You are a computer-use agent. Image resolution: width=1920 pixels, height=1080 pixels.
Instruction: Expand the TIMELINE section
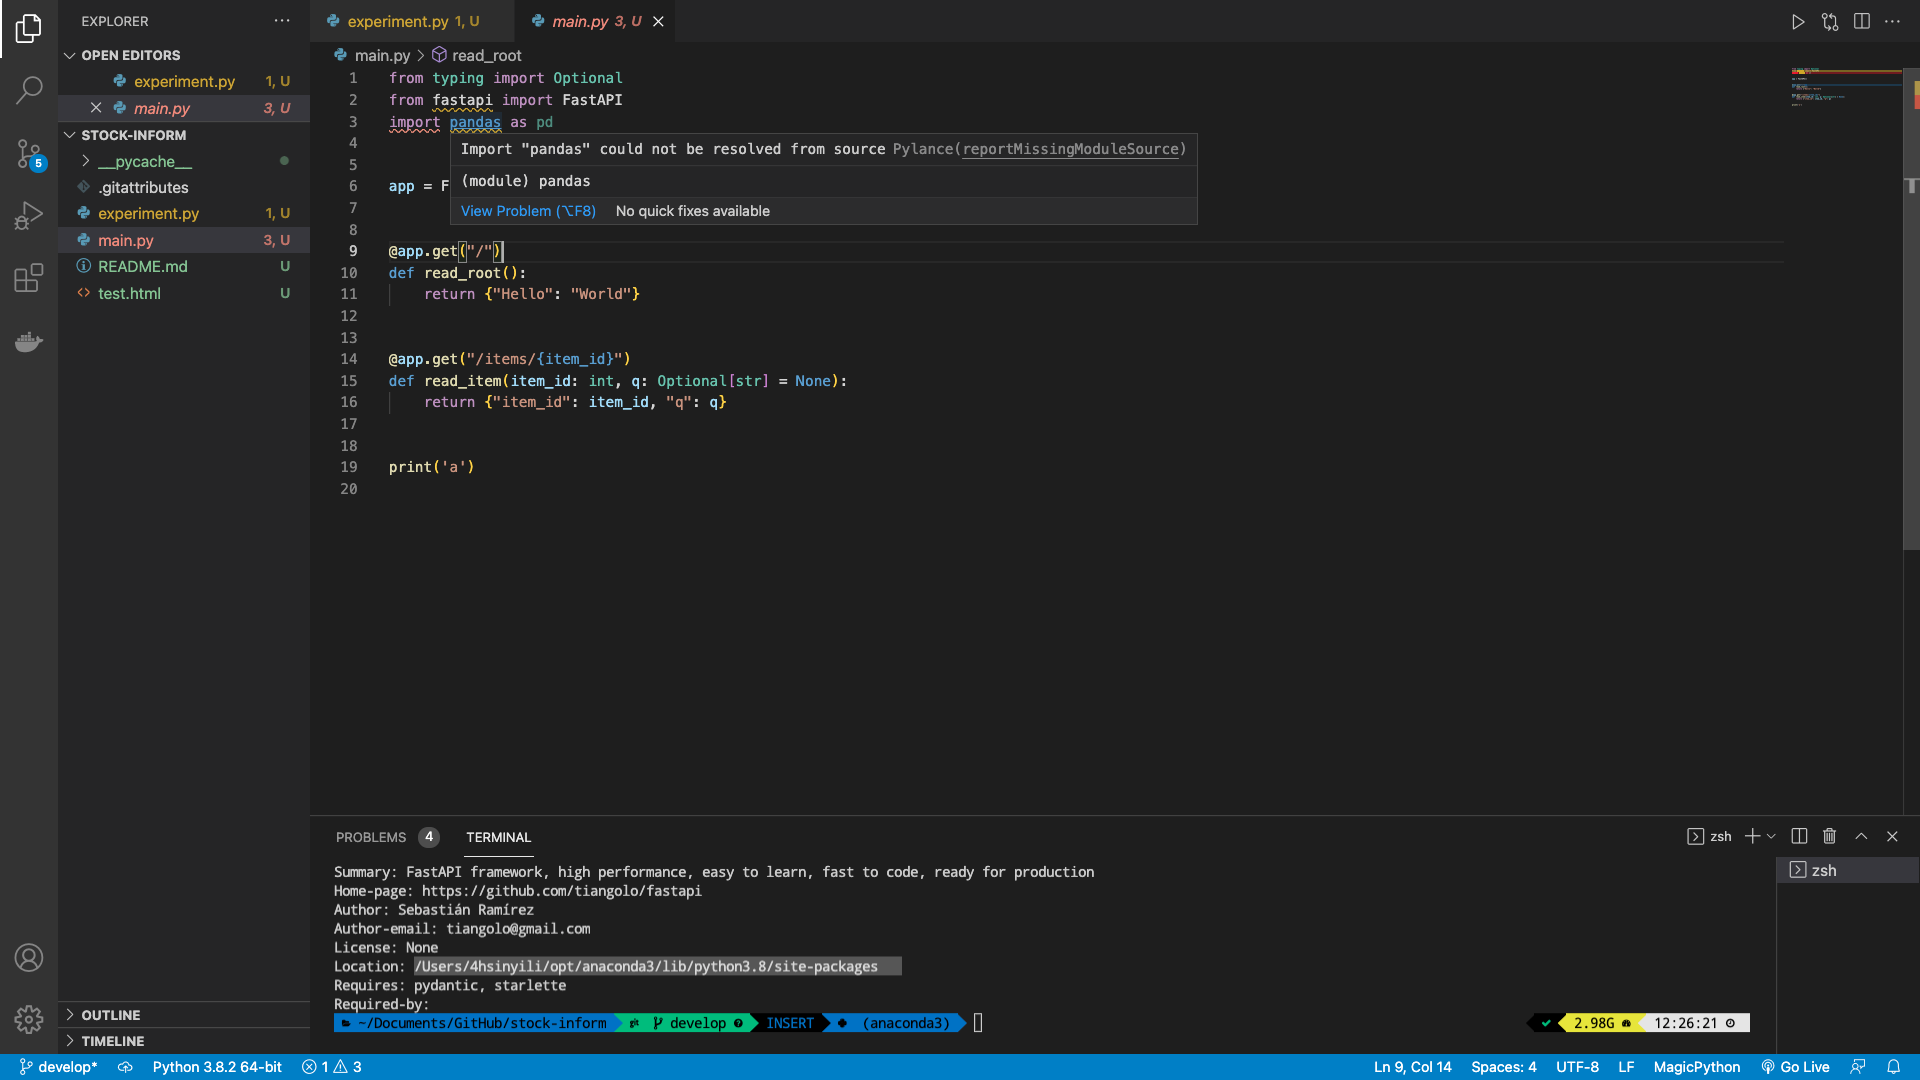(112, 1041)
